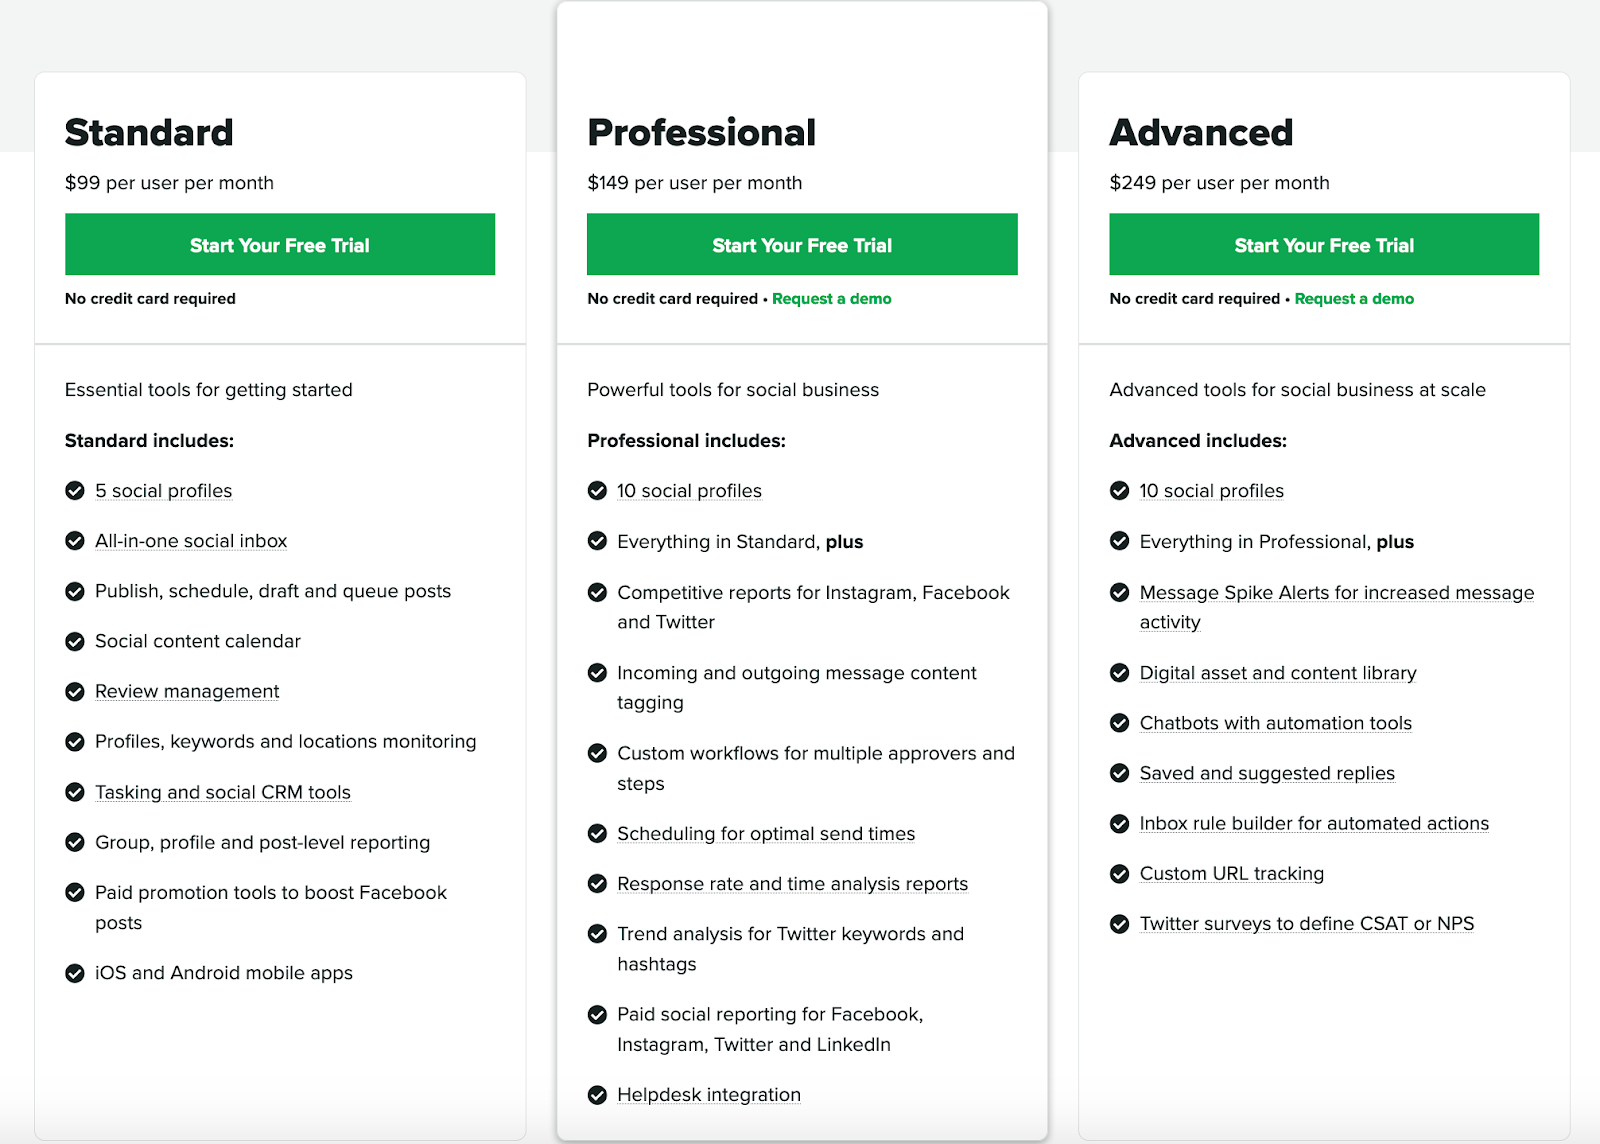Viewport: 1600px width, 1144px height.
Task: Open All-in-one social inbox feature link
Action: pyautogui.click(x=191, y=541)
